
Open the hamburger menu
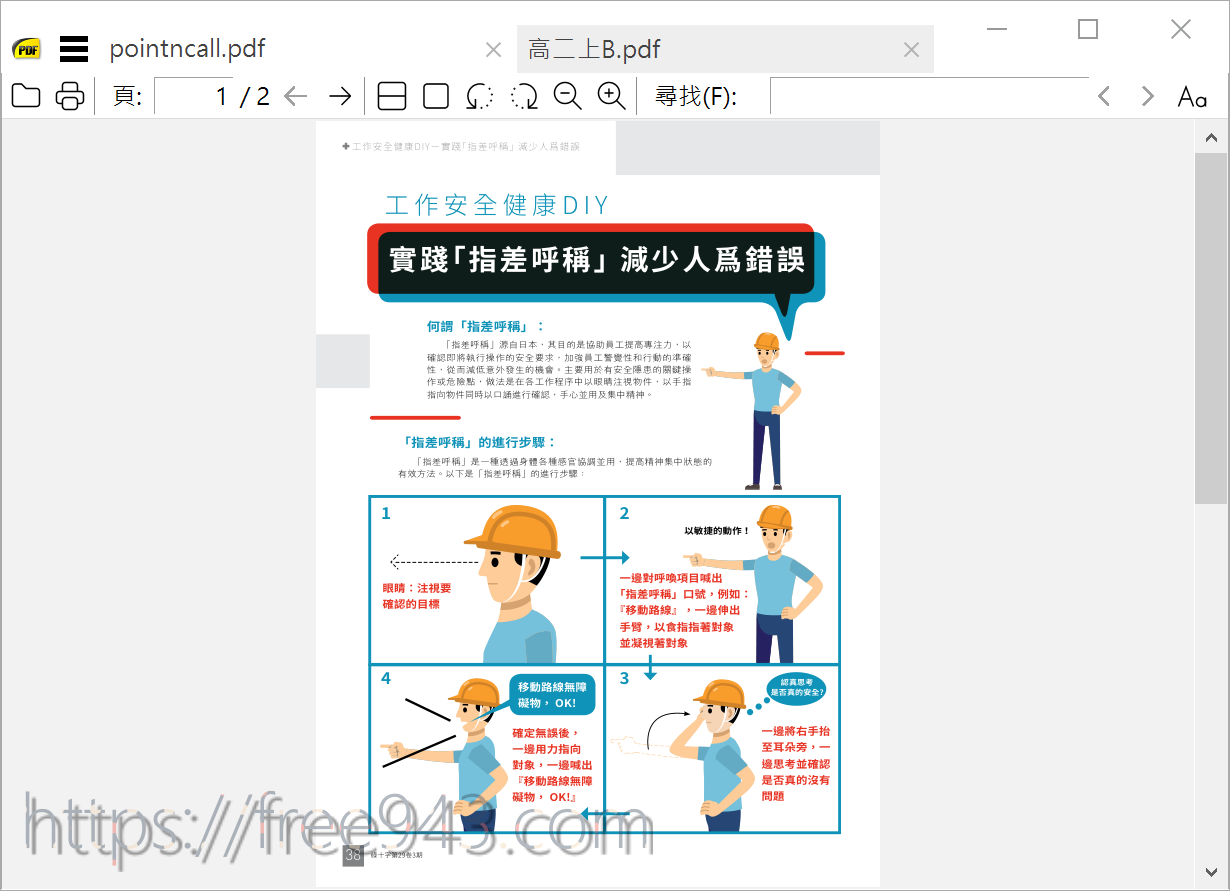73,48
